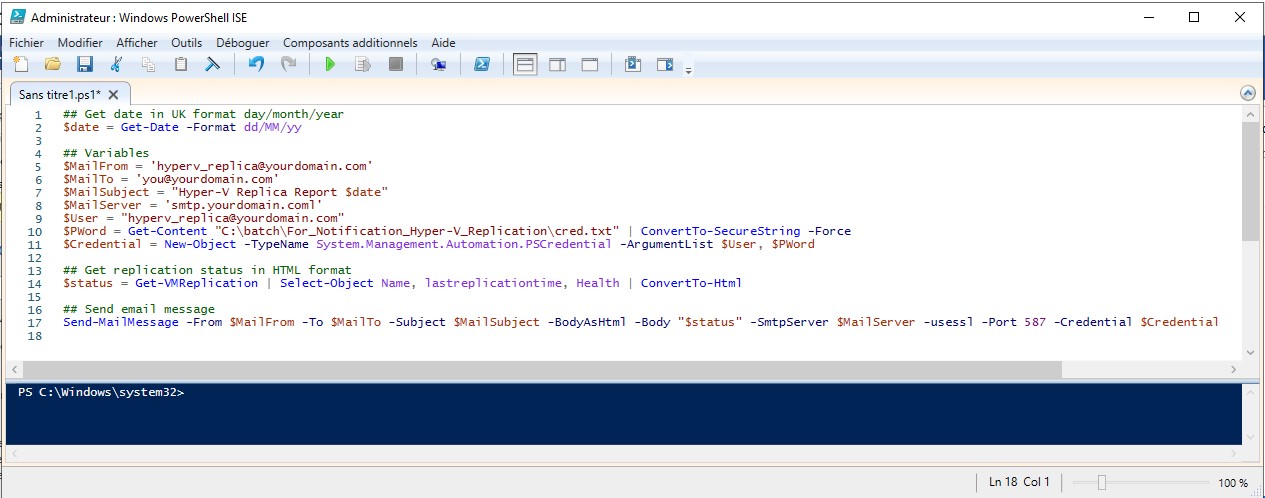1265x498 pixels.
Task: Select the Sans titre1.ps1 tab
Action: 60,95
